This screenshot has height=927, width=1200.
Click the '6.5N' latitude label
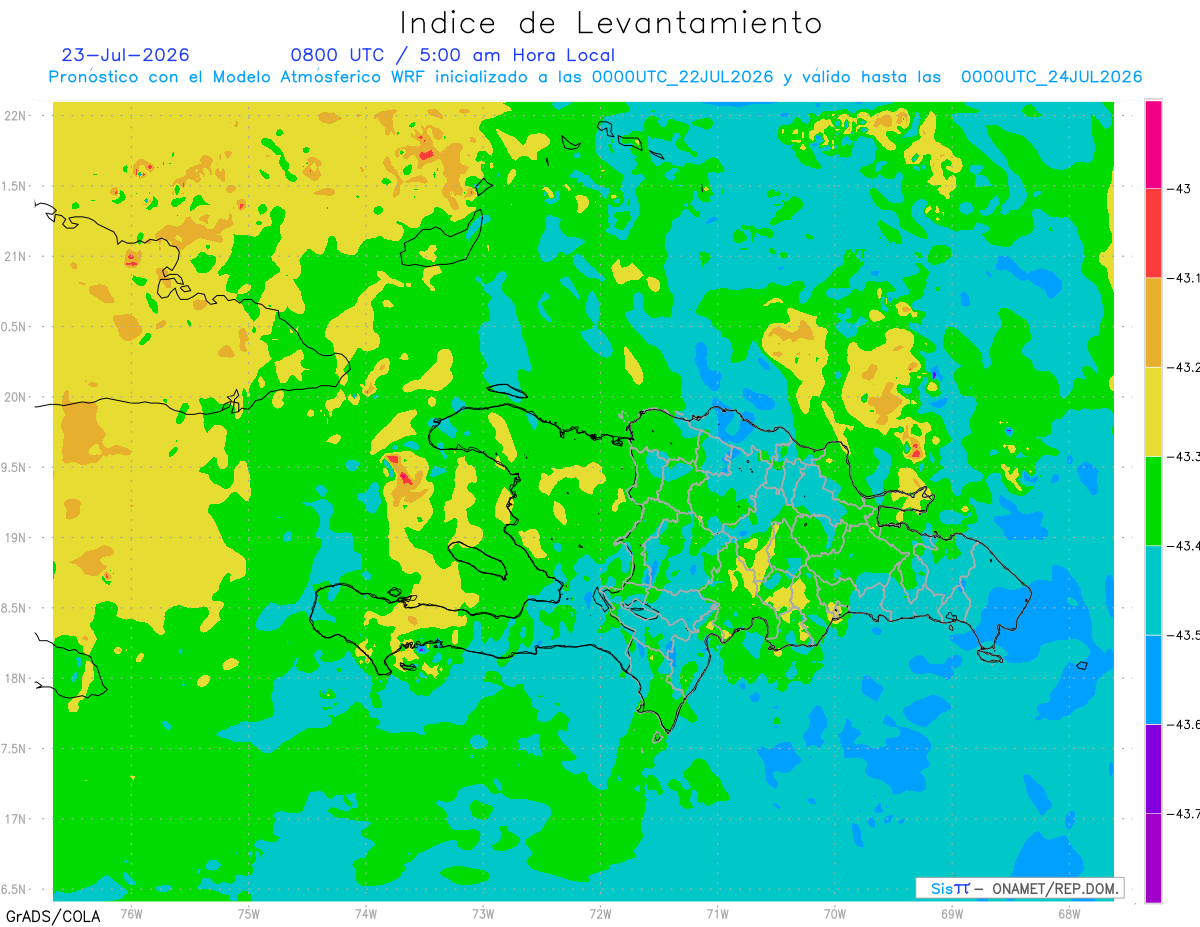[x=16, y=889]
